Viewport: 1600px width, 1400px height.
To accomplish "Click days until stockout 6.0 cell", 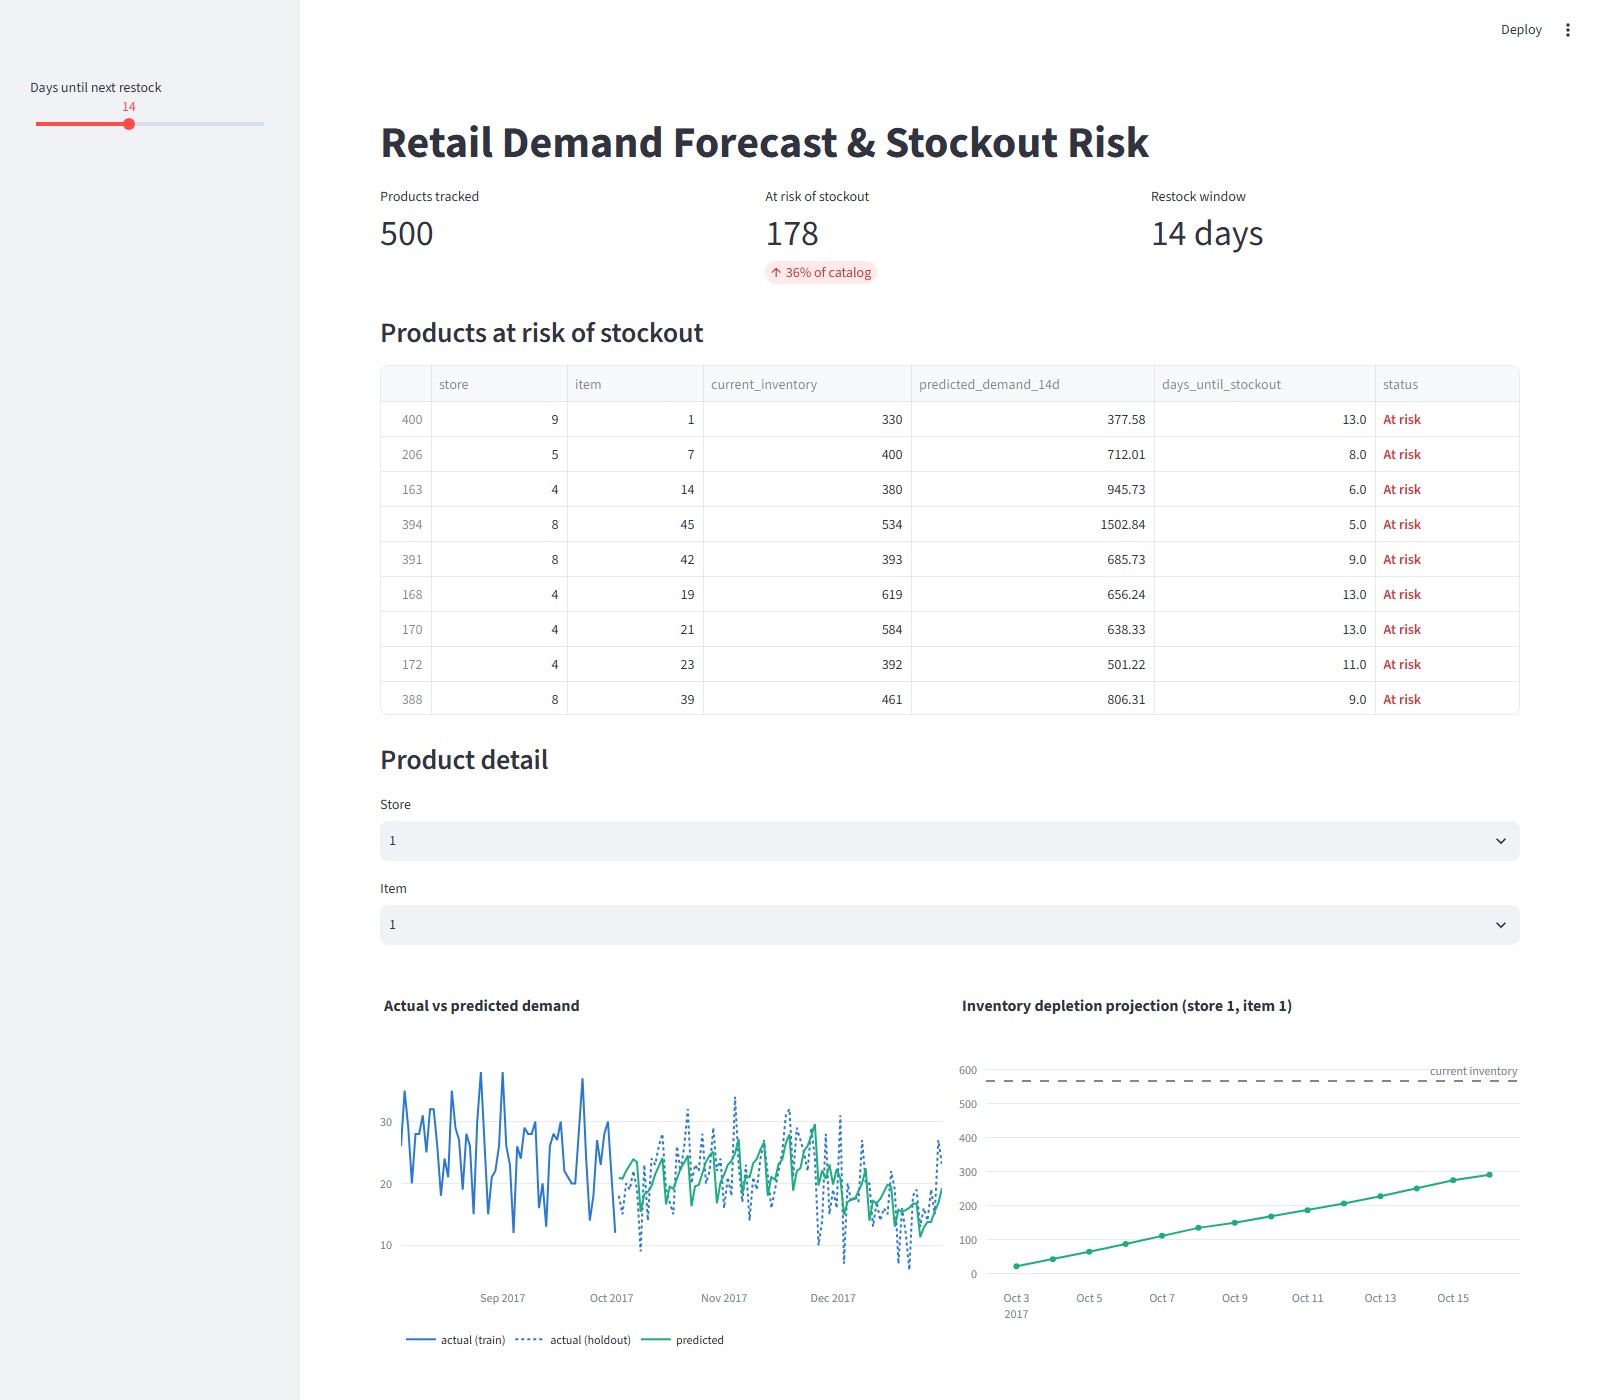I will coord(1264,489).
